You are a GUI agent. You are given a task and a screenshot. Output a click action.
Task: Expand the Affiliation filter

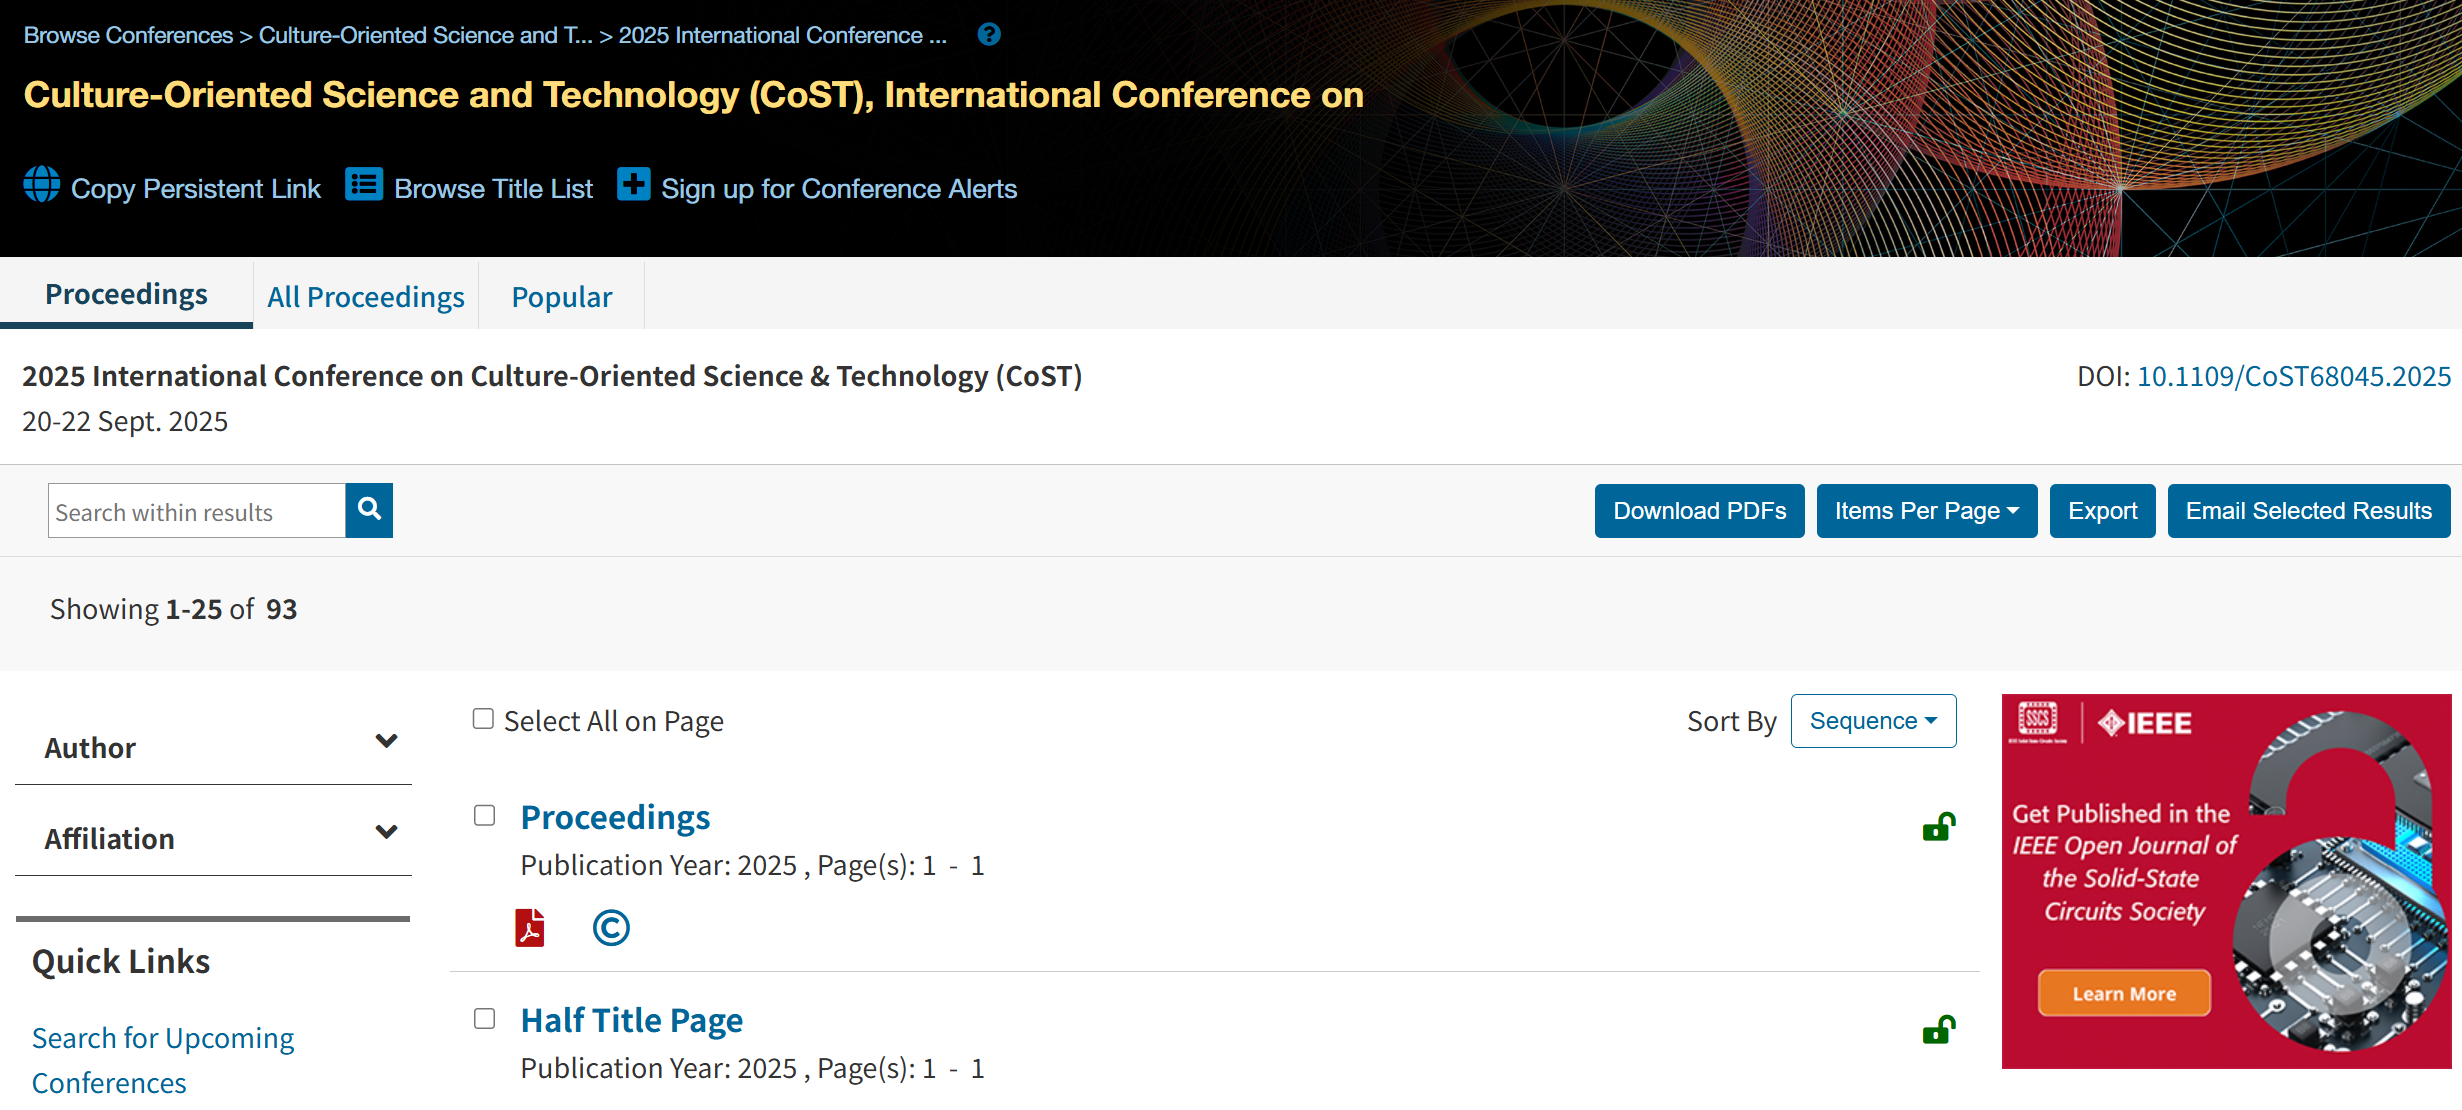pos(386,833)
